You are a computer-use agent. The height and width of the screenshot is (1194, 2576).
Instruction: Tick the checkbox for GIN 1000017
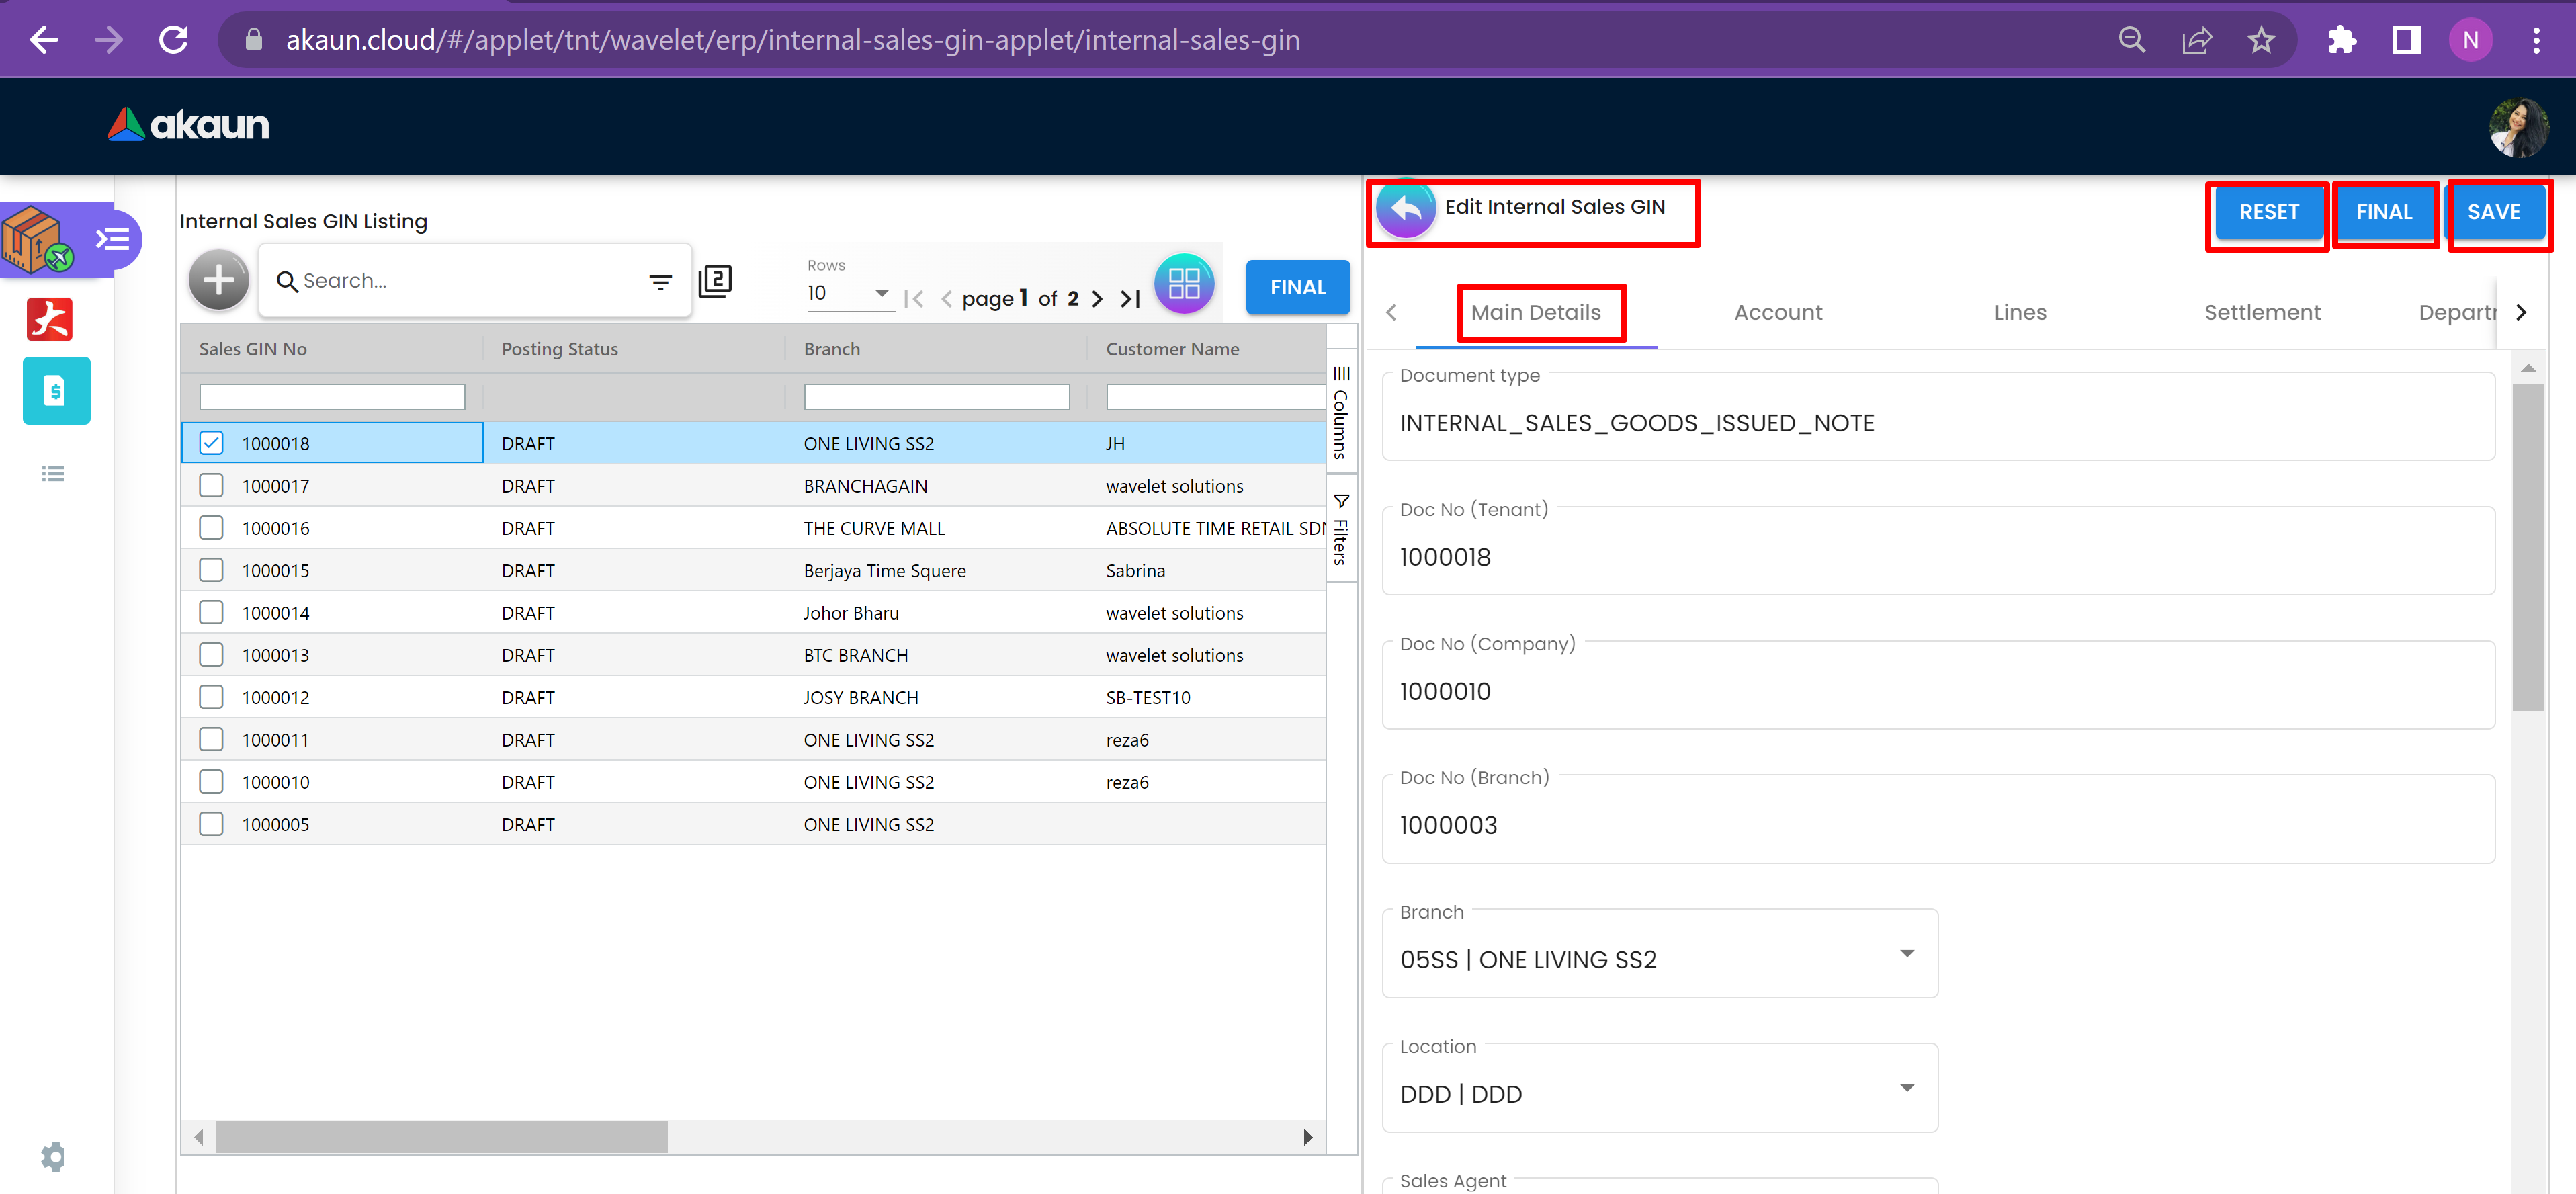(211, 486)
